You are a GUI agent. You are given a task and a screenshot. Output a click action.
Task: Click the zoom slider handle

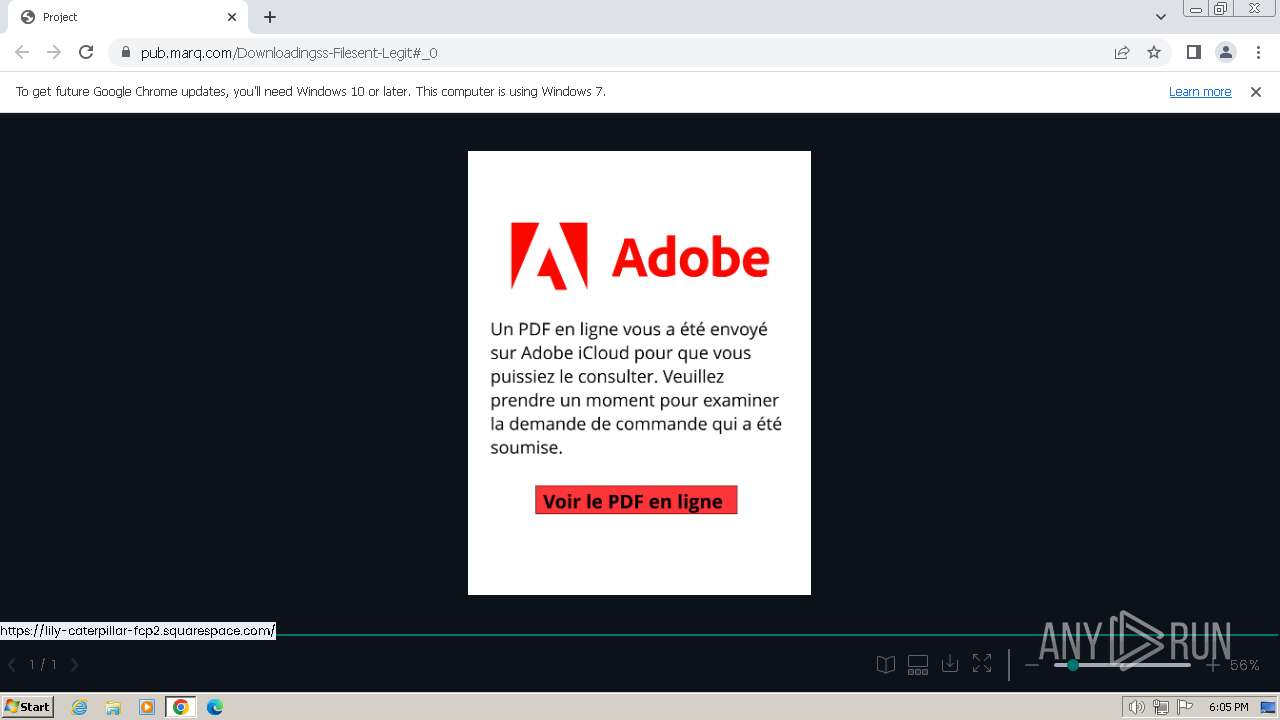pos(1073,665)
